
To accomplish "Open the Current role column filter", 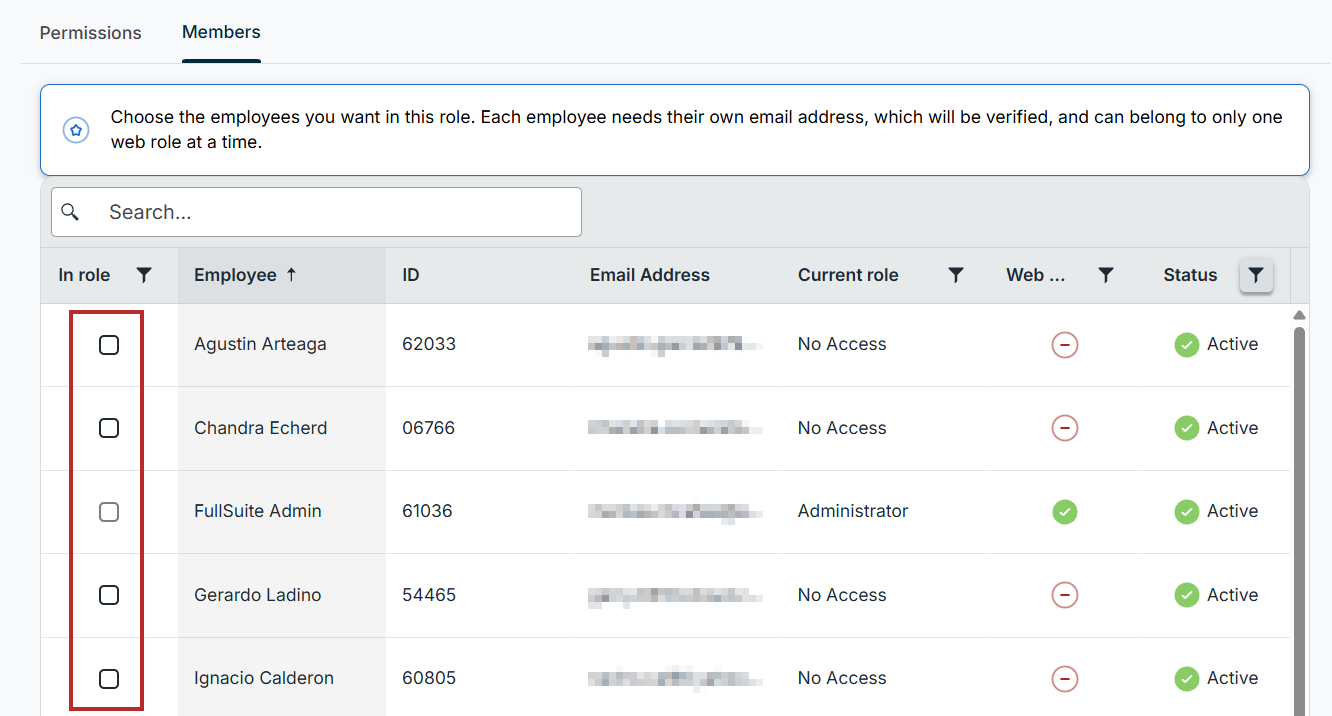I will pos(956,275).
